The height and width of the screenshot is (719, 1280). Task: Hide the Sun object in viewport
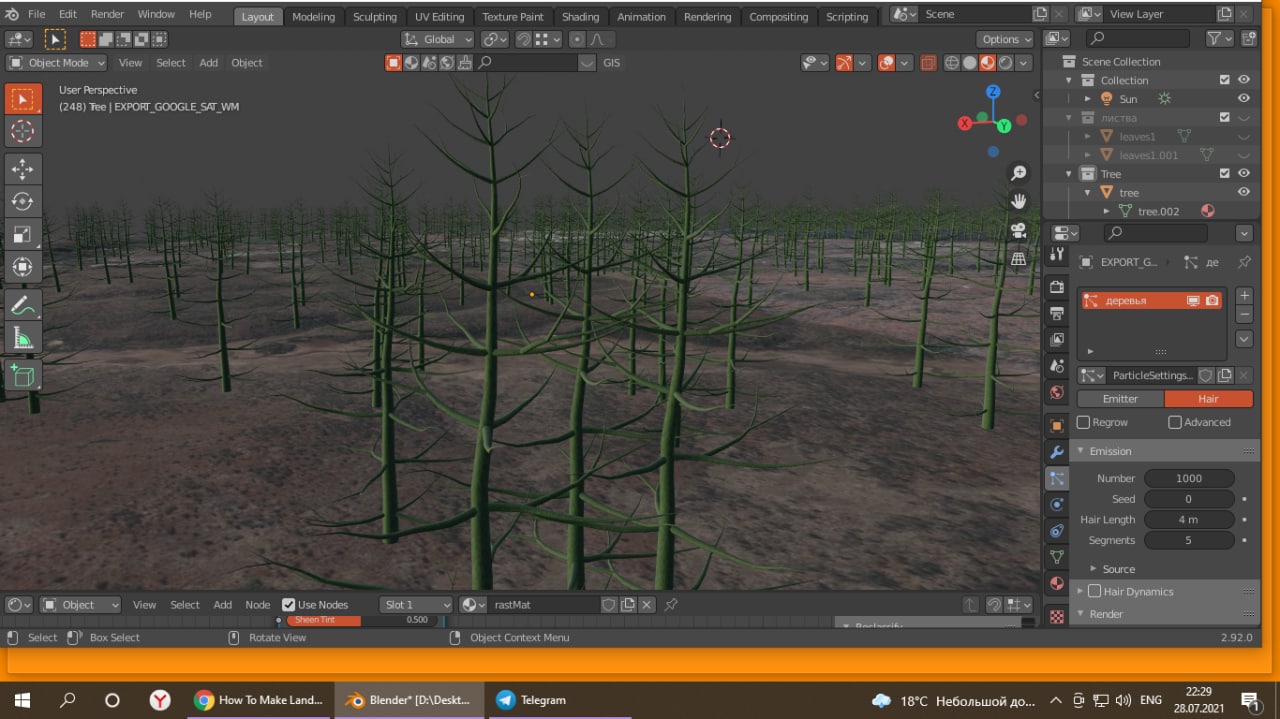[1244, 99]
